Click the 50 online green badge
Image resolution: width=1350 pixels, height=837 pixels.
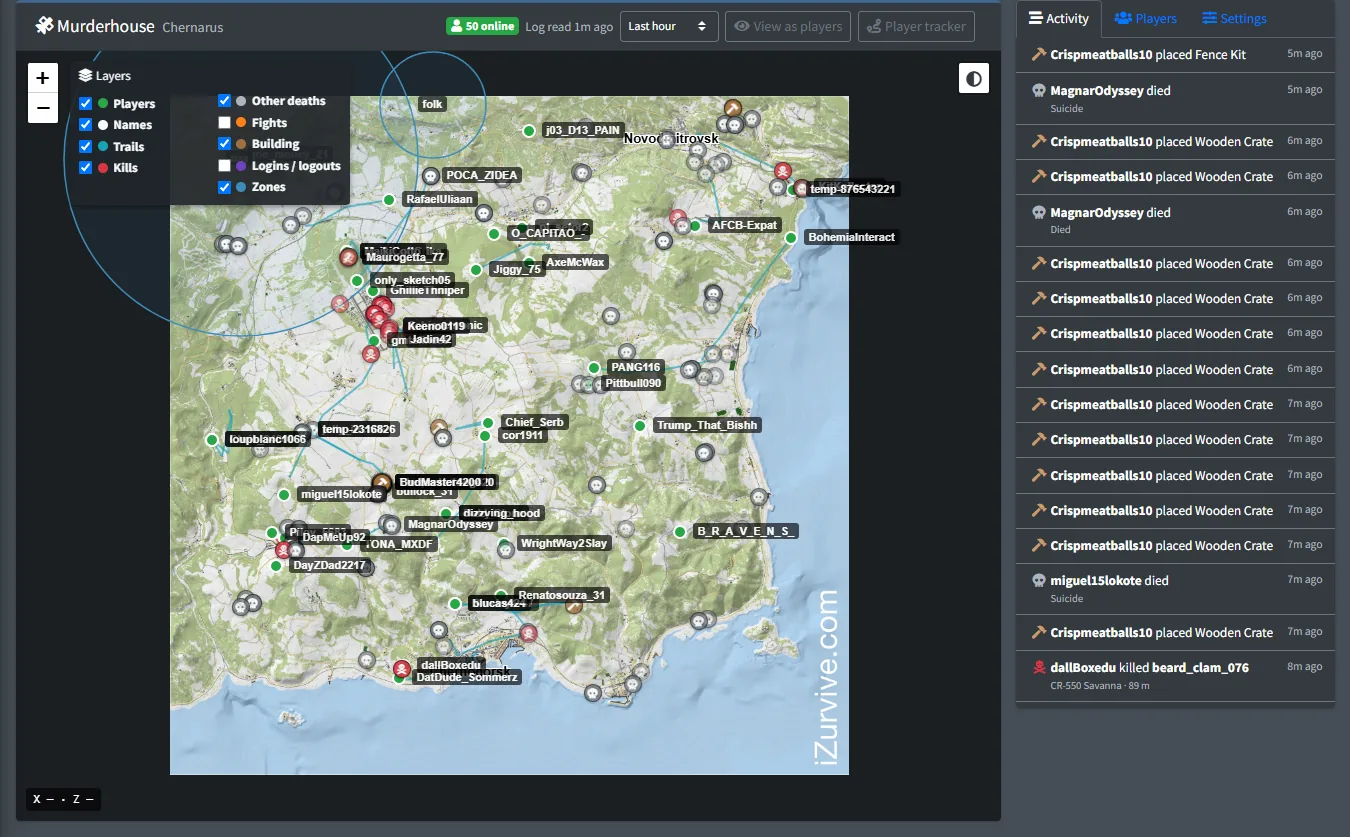pos(482,26)
